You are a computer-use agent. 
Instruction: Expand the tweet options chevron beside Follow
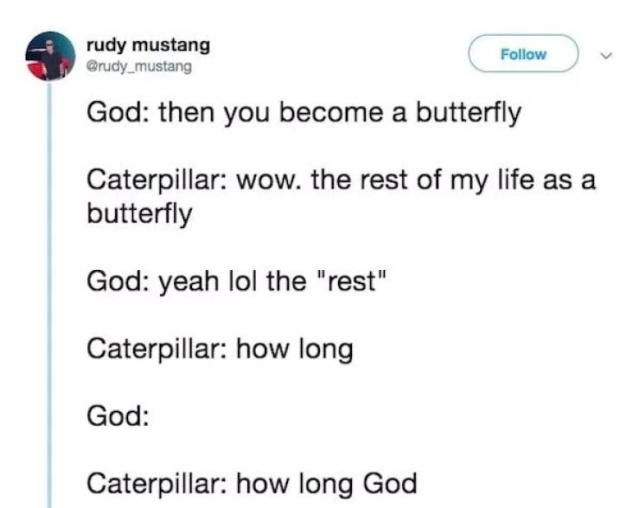pyautogui.click(x=607, y=55)
